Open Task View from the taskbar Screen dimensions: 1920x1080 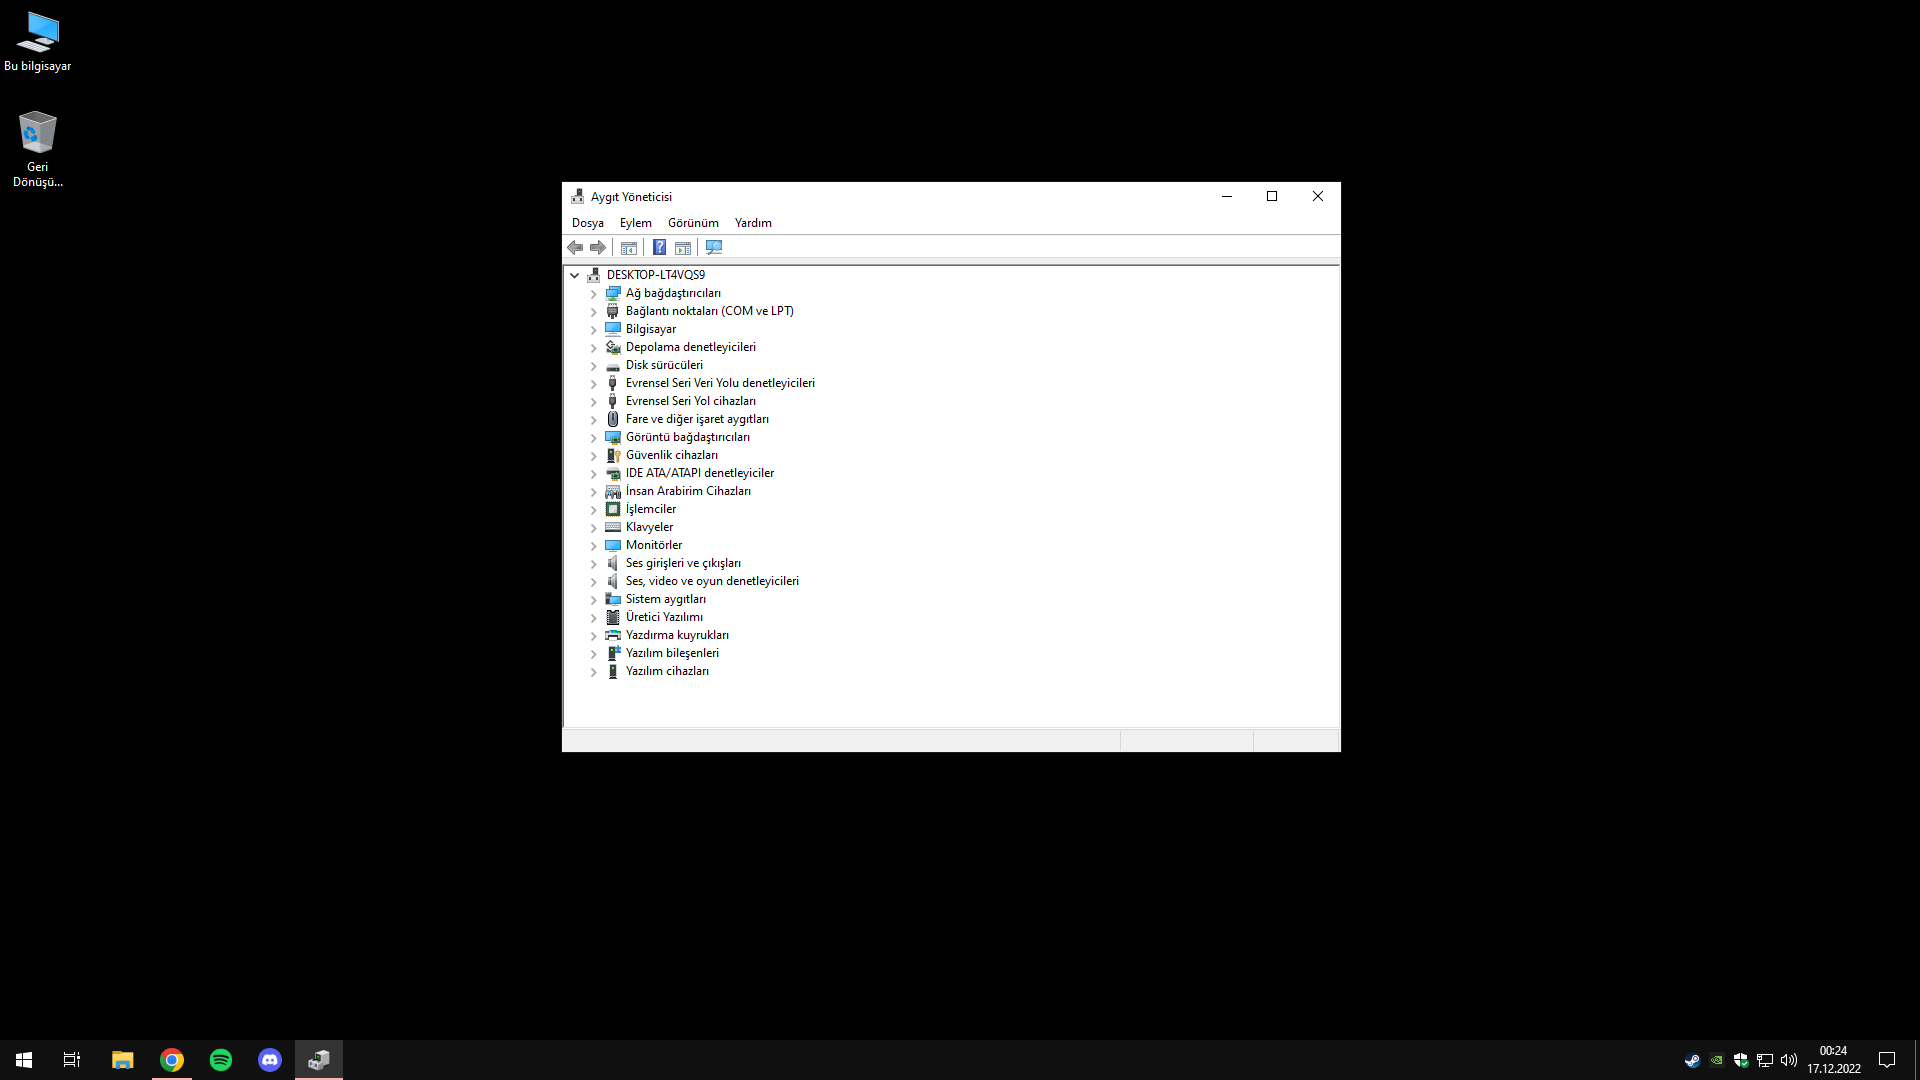pos(72,1060)
